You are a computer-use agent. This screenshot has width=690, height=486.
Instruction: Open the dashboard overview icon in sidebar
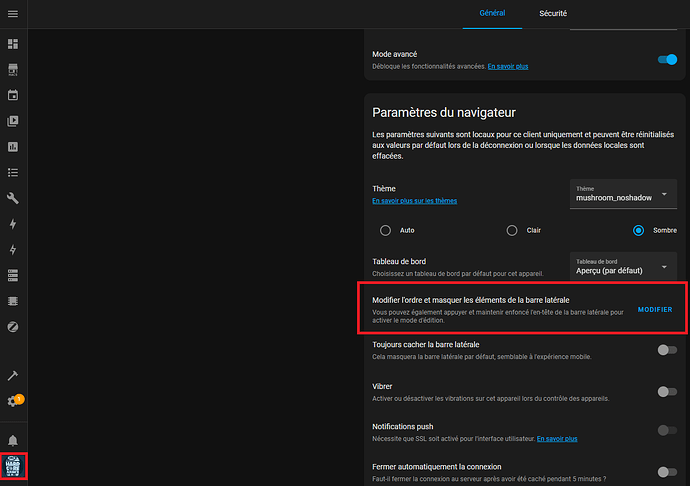(13, 44)
